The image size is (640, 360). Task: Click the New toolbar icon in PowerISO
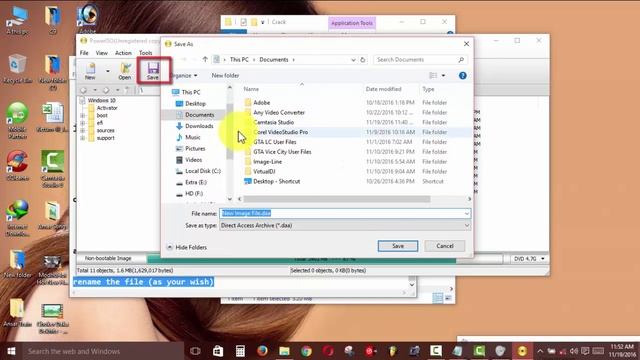pyautogui.click(x=90, y=71)
